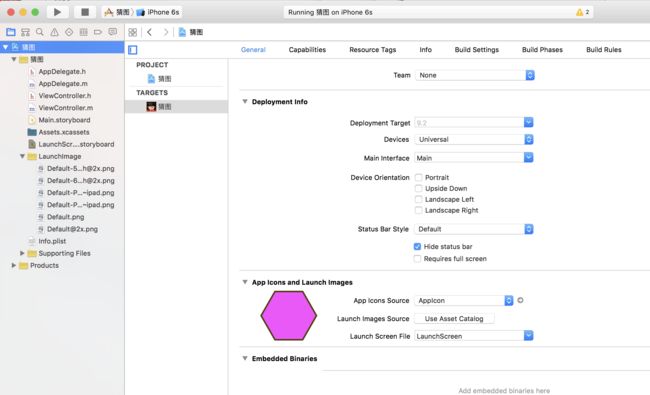The width and height of the screenshot is (650, 395).
Task: Click the project icon in jump bar
Action: 182,32
